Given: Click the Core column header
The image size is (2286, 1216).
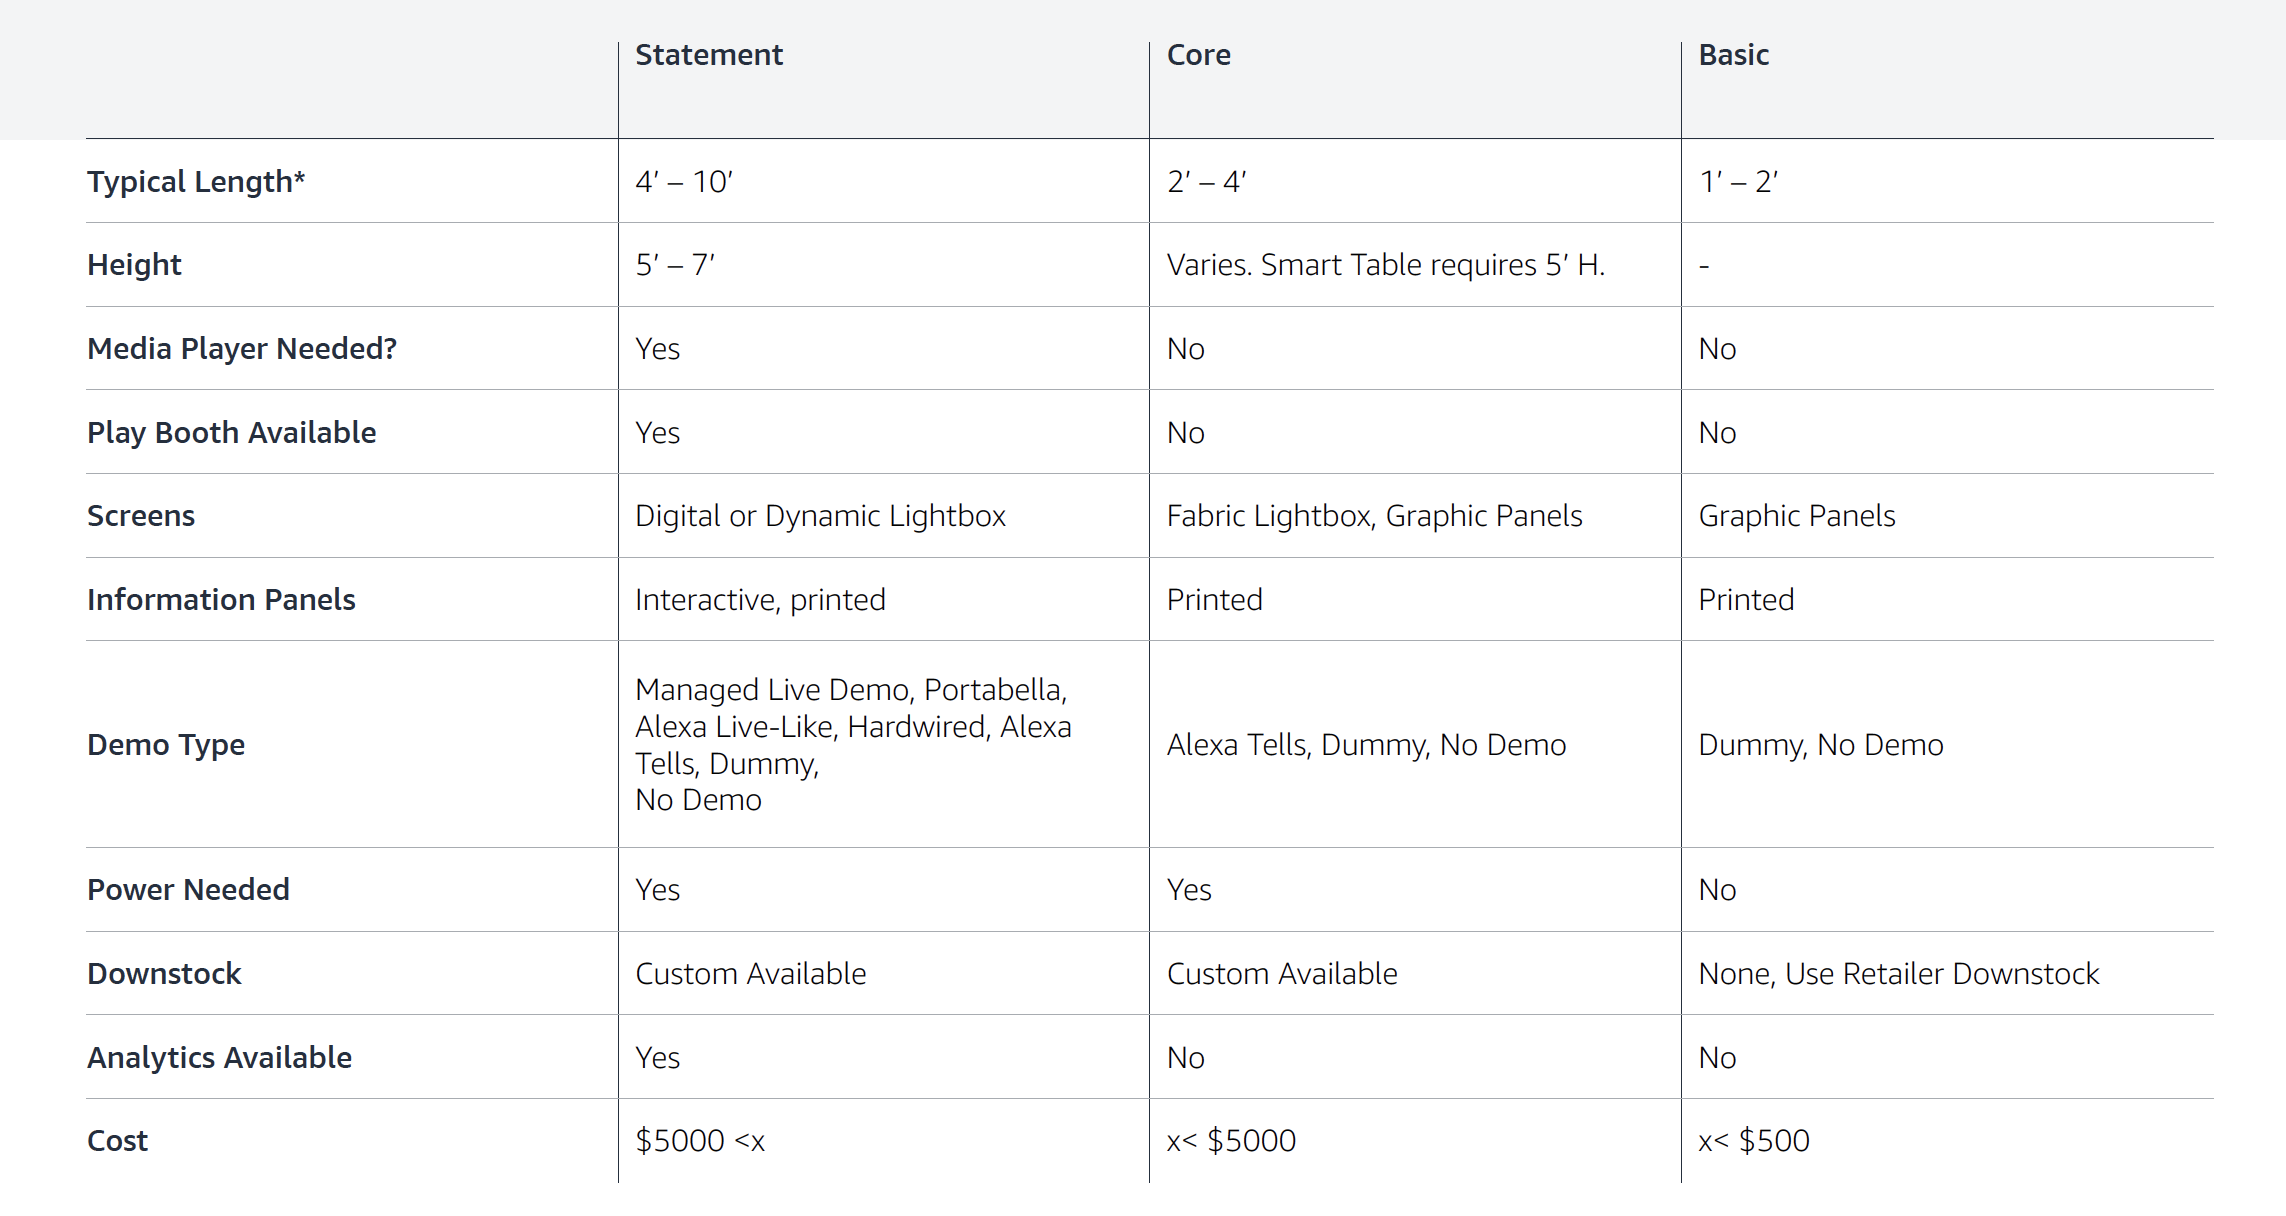Looking at the screenshot, I should pyautogui.click(x=1198, y=55).
